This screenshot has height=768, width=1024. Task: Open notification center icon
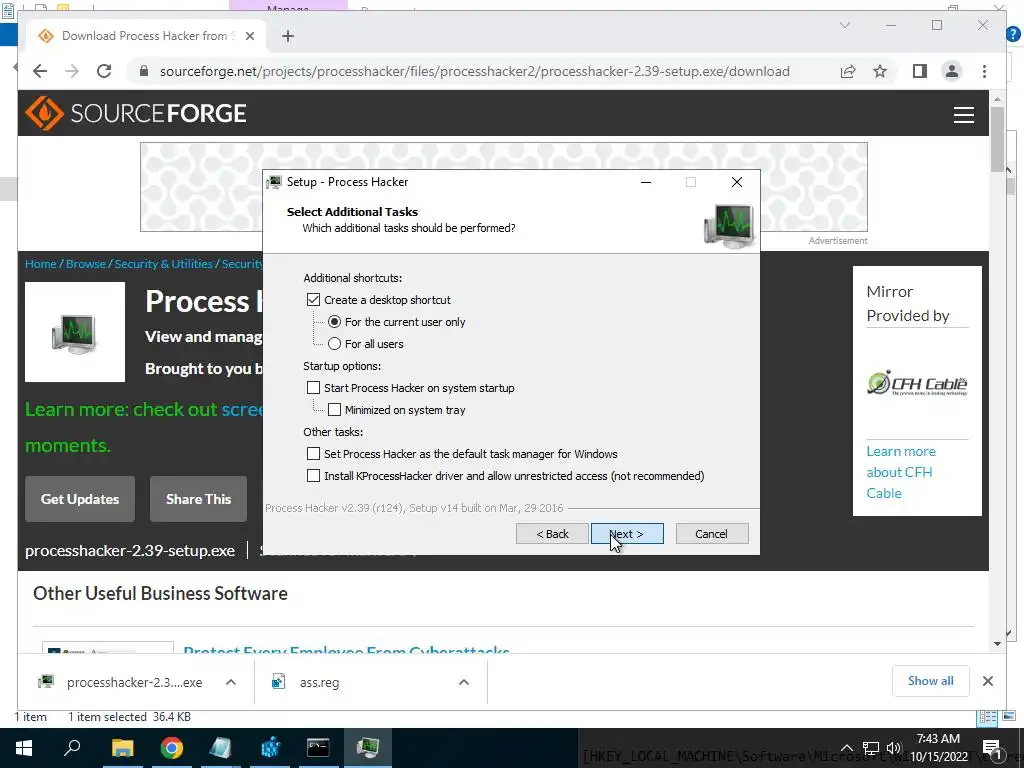pos(991,748)
